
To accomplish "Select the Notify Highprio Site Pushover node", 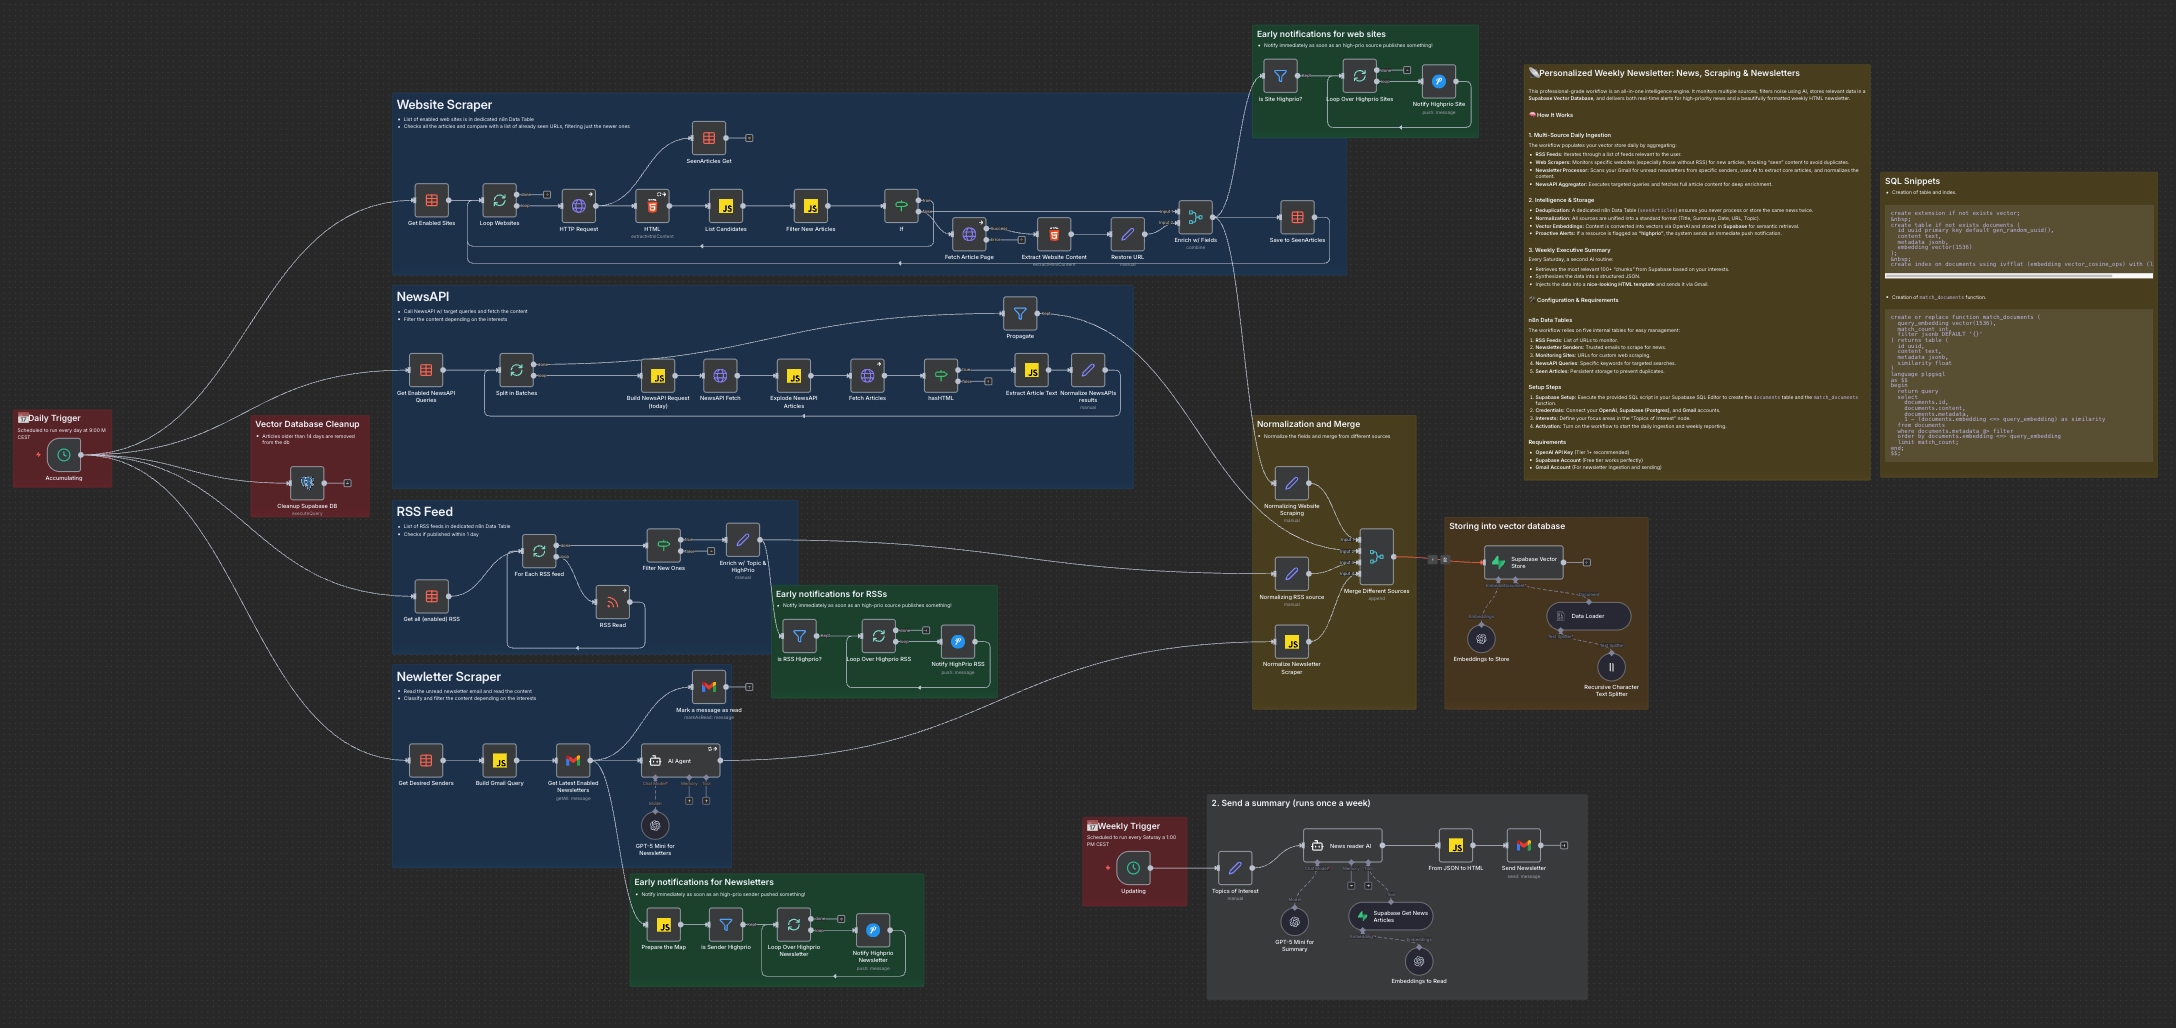I will (1439, 81).
